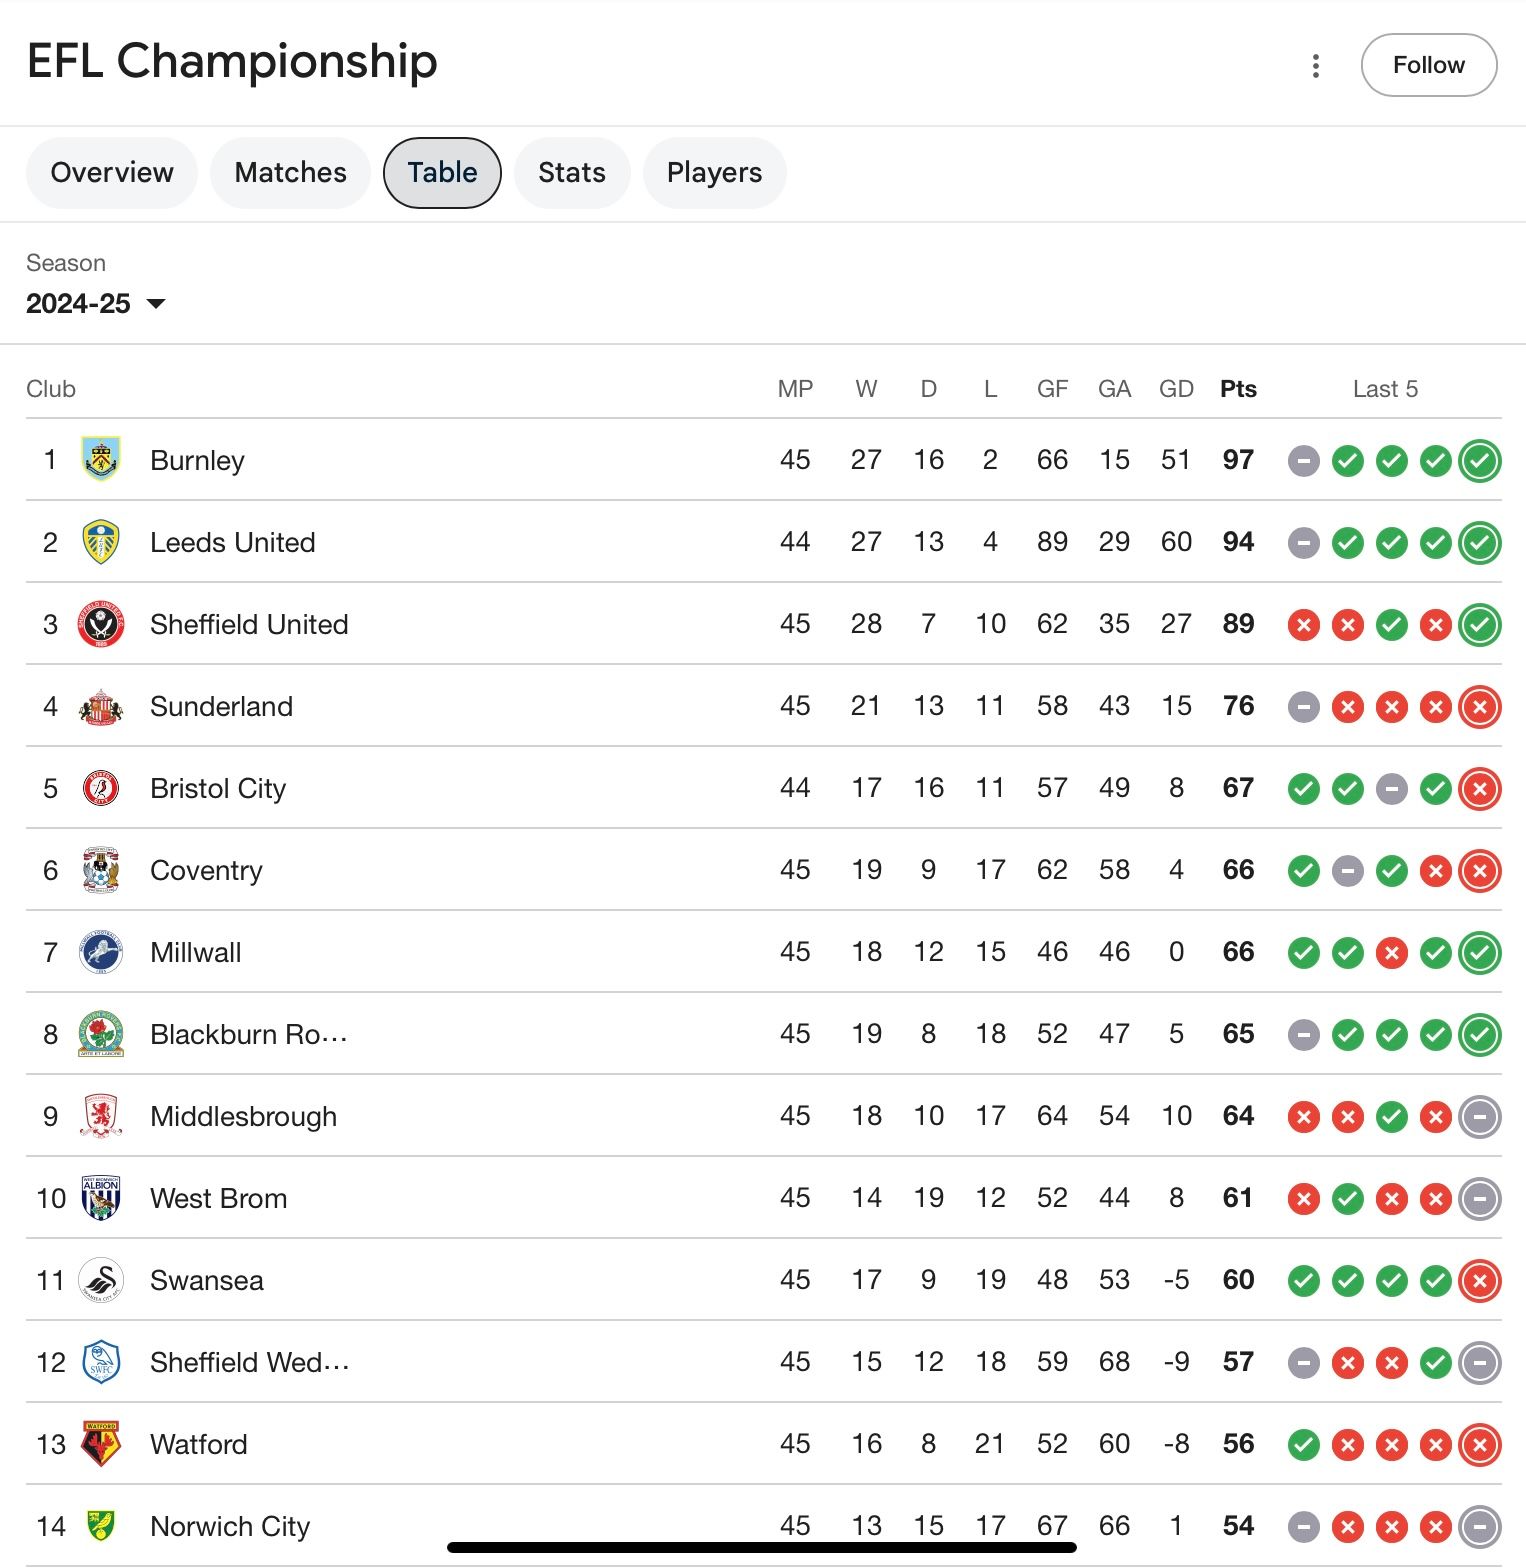This screenshot has height=1568, width=1526.
Task: Click Burnley's most recent win indicator
Action: [1479, 461]
